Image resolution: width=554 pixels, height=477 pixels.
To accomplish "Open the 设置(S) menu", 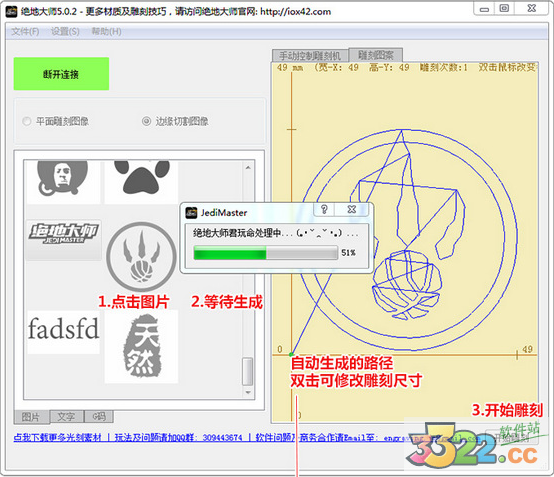I will [x=65, y=31].
